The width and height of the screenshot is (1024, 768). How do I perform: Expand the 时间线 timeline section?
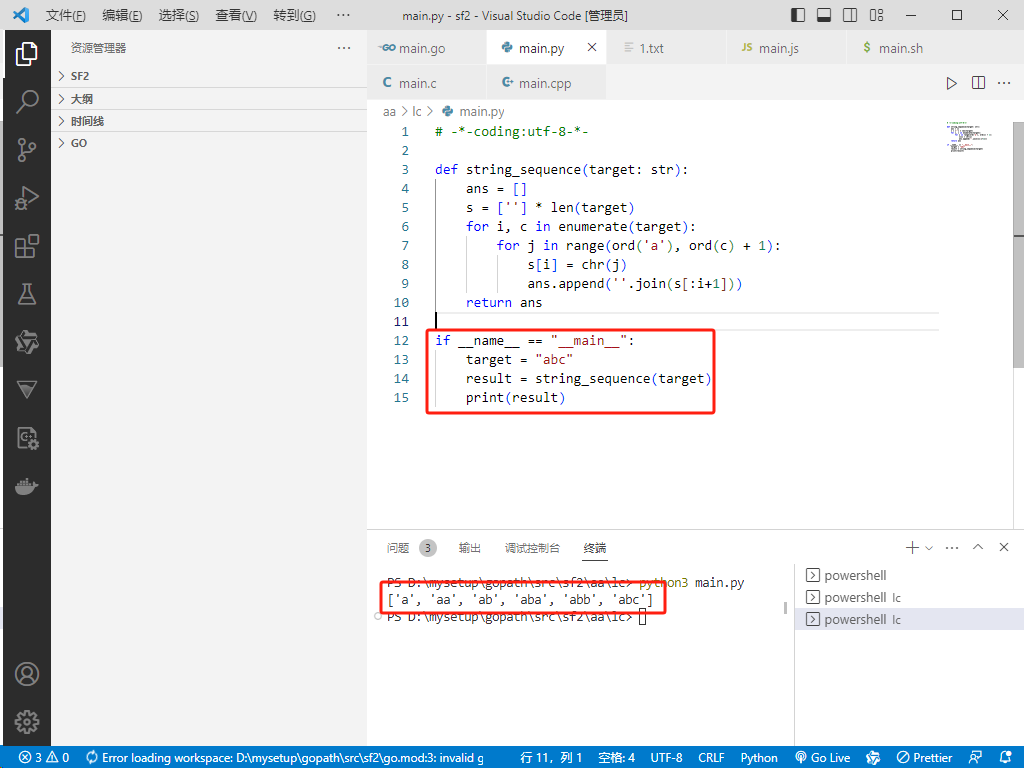[x=209, y=121]
